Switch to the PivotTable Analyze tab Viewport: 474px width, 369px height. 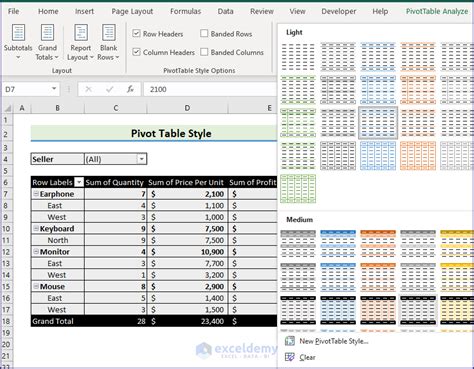pos(437,11)
